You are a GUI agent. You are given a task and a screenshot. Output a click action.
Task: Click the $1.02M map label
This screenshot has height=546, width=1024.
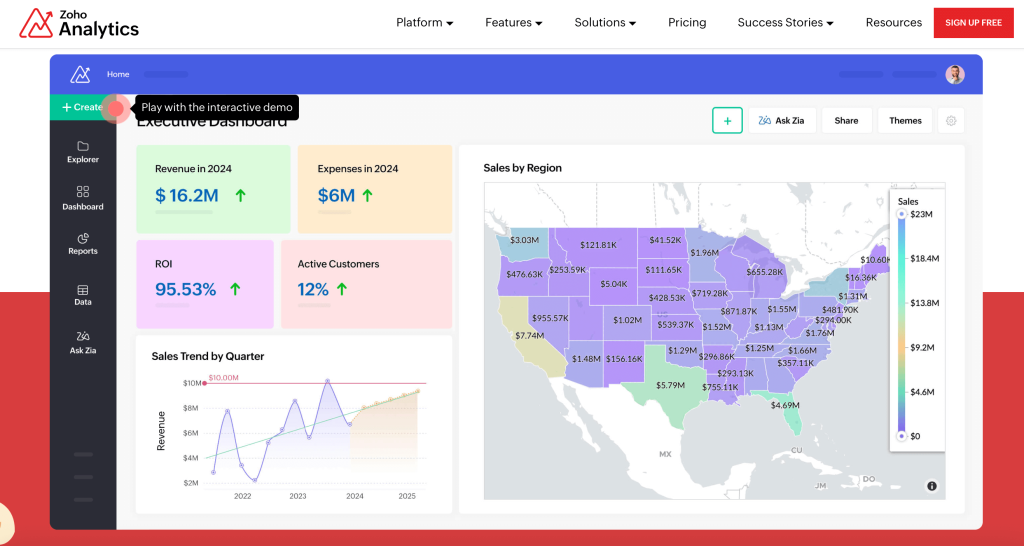pyautogui.click(x=627, y=320)
